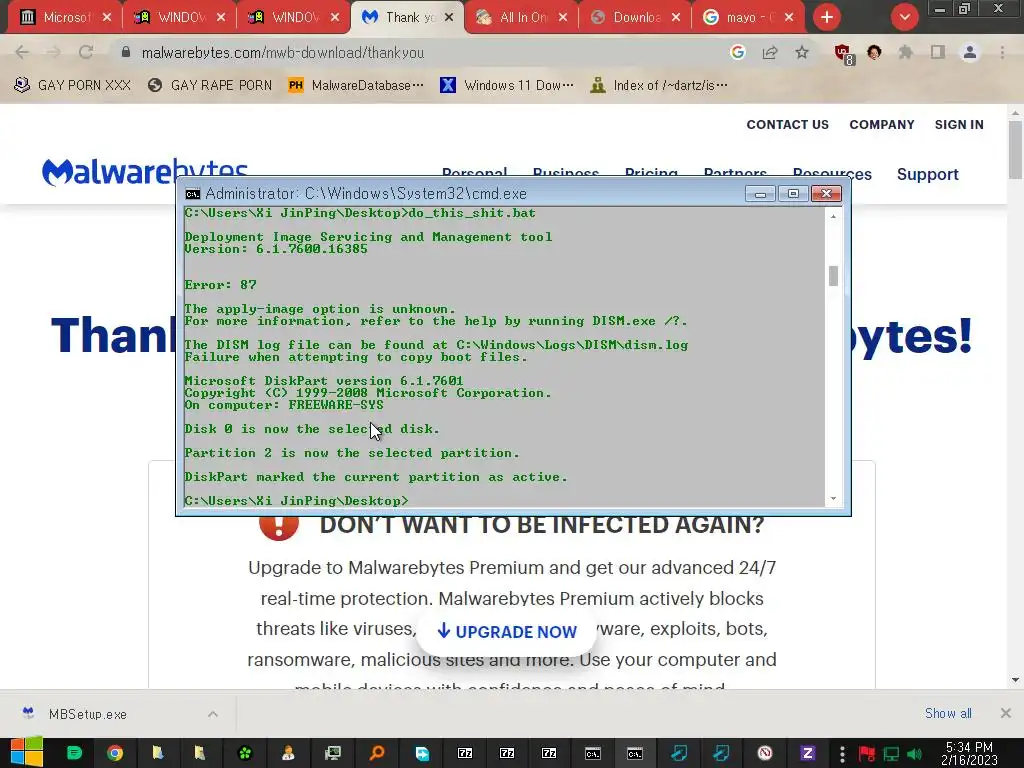Screen dimensions: 1024x768
Task: Click the cmd window scrollbar thumb
Action: [x=833, y=276]
